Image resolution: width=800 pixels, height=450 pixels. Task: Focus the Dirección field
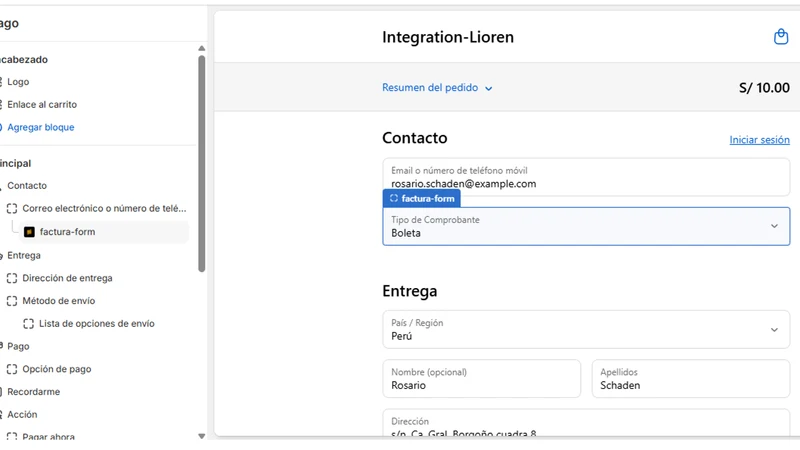[x=586, y=423]
